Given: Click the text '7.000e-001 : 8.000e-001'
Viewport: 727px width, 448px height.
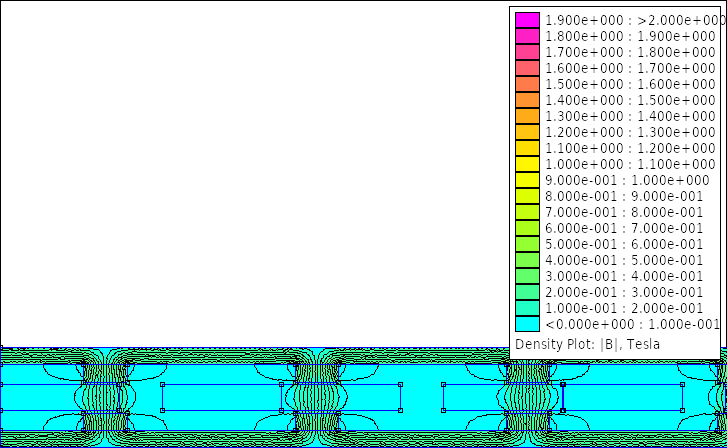Looking at the screenshot, I should pyautogui.click(x=624, y=212).
